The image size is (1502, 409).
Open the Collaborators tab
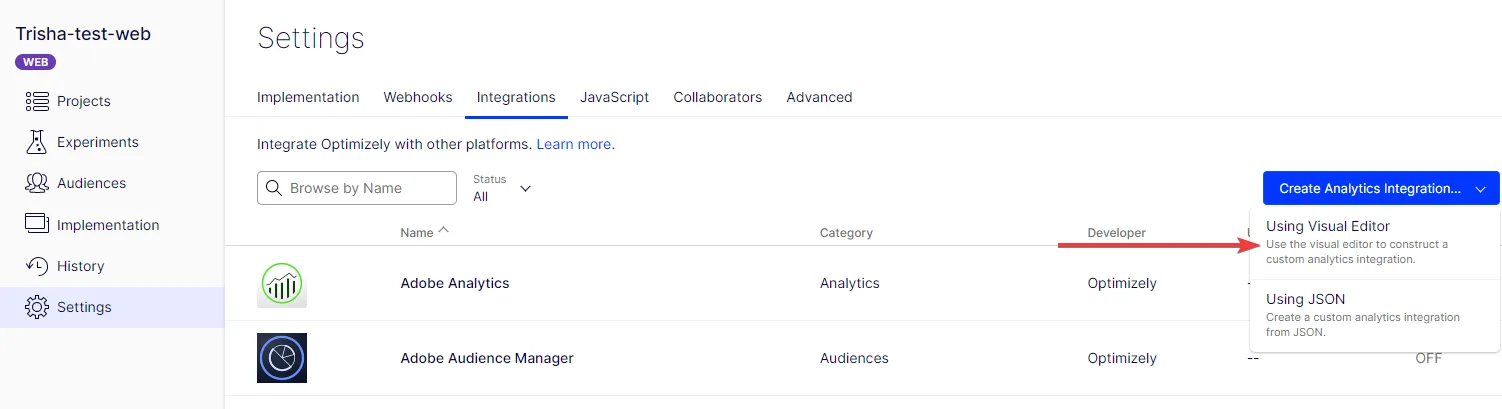click(x=718, y=97)
